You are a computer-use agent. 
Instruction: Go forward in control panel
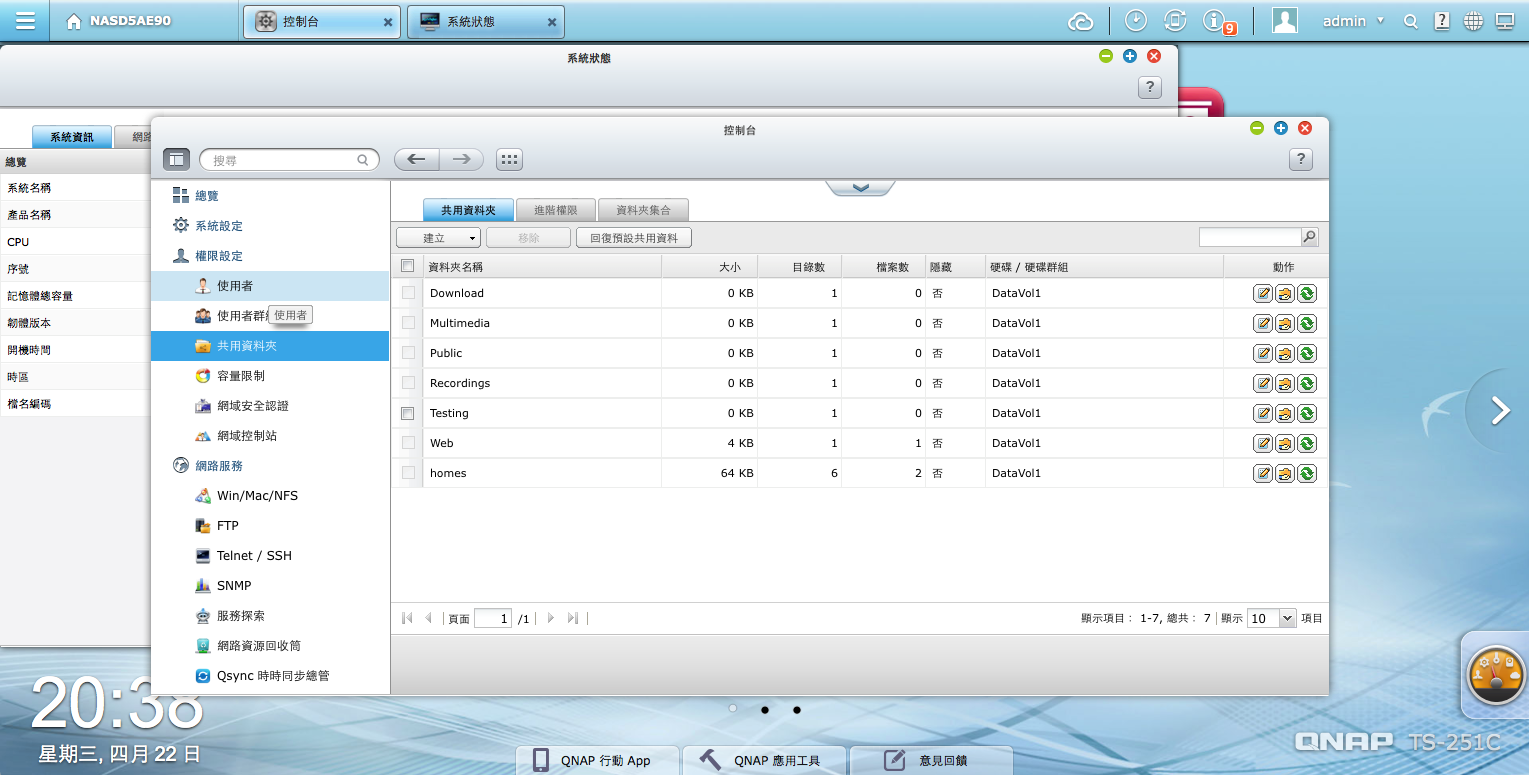pyautogui.click(x=462, y=159)
